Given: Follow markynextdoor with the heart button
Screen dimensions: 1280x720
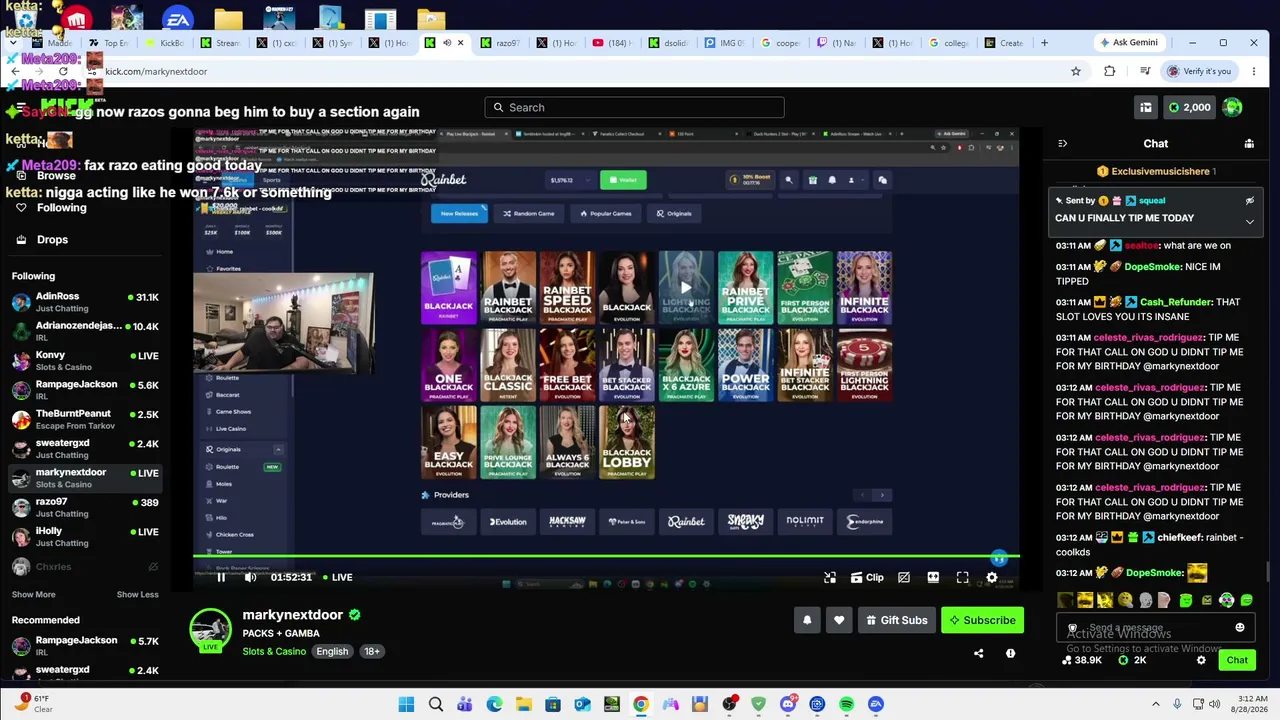Looking at the screenshot, I should [839, 620].
